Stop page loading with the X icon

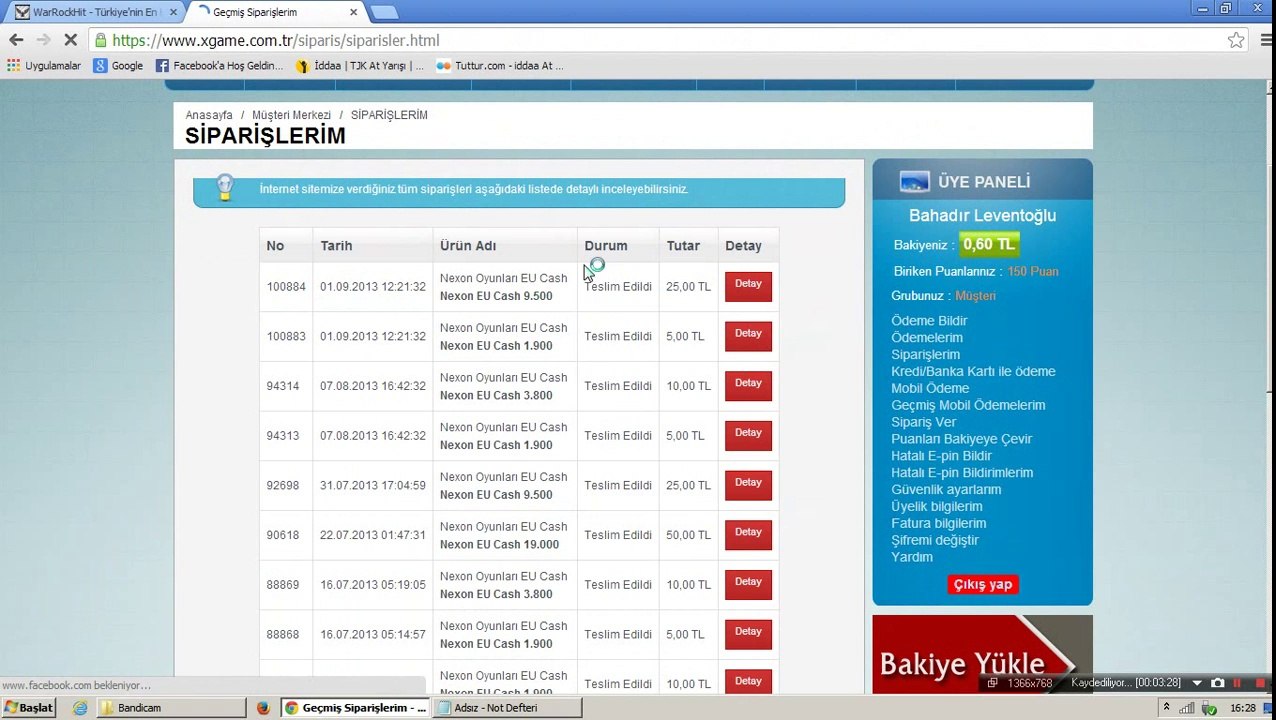coord(71,40)
